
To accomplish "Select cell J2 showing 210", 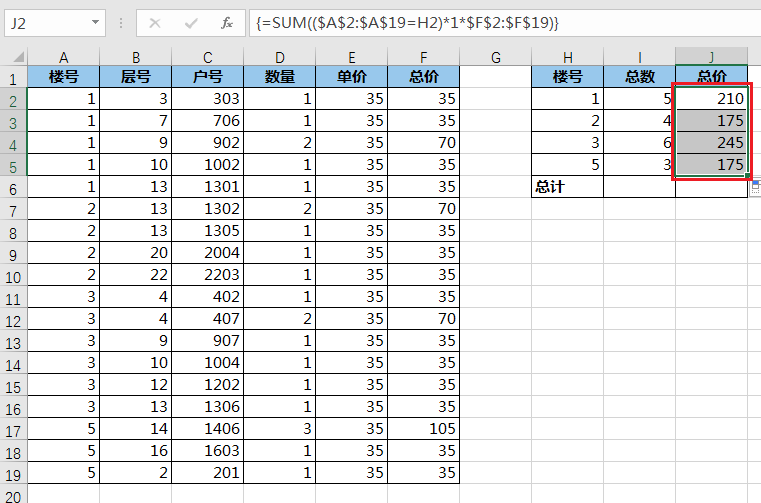I will 711,99.
